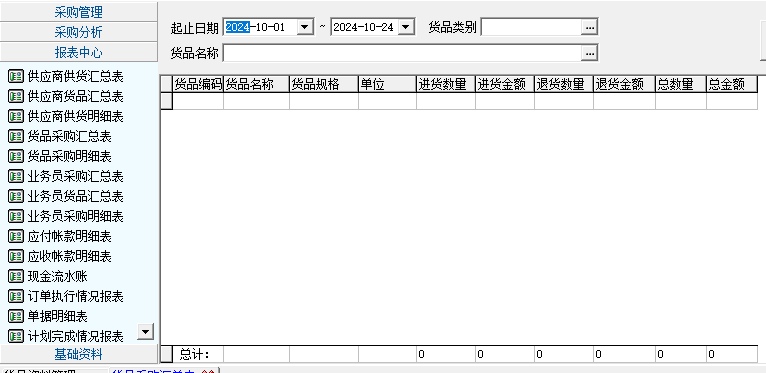Sort by the 总金额 column header
Image resolution: width=766 pixels, height=373 pixels.
pyautogui.click(x=732, y=84)
